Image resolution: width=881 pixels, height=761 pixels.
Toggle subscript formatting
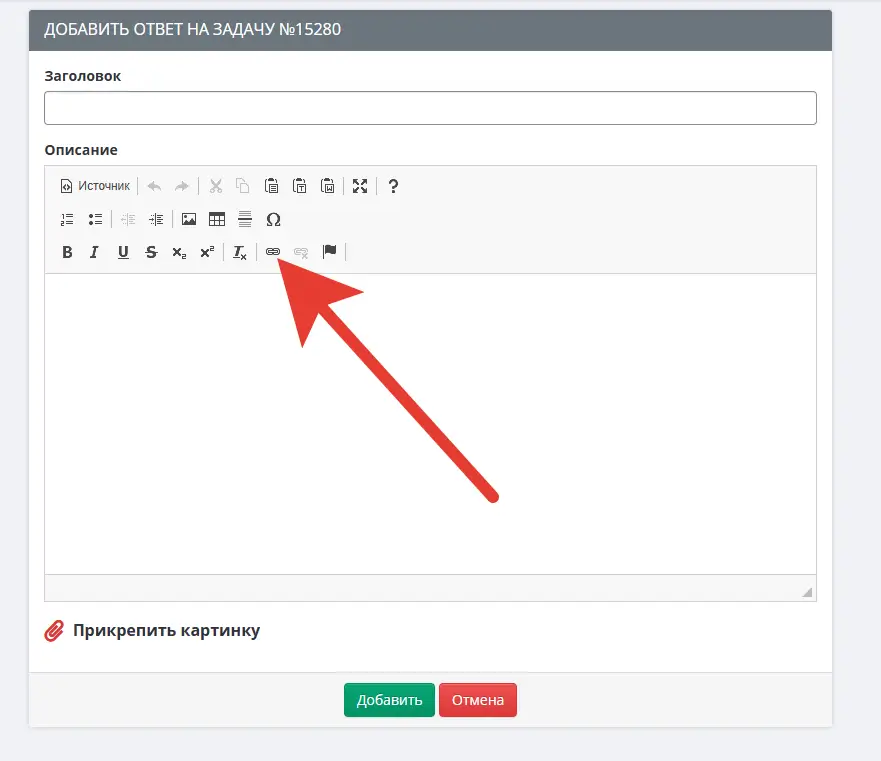179,252
